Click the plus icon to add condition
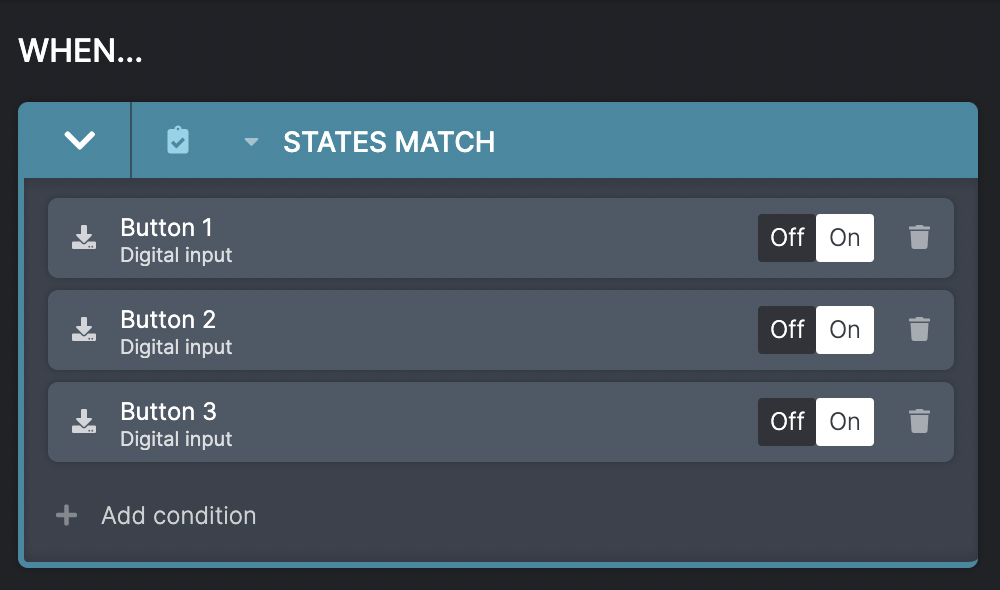 pos(66,515)
